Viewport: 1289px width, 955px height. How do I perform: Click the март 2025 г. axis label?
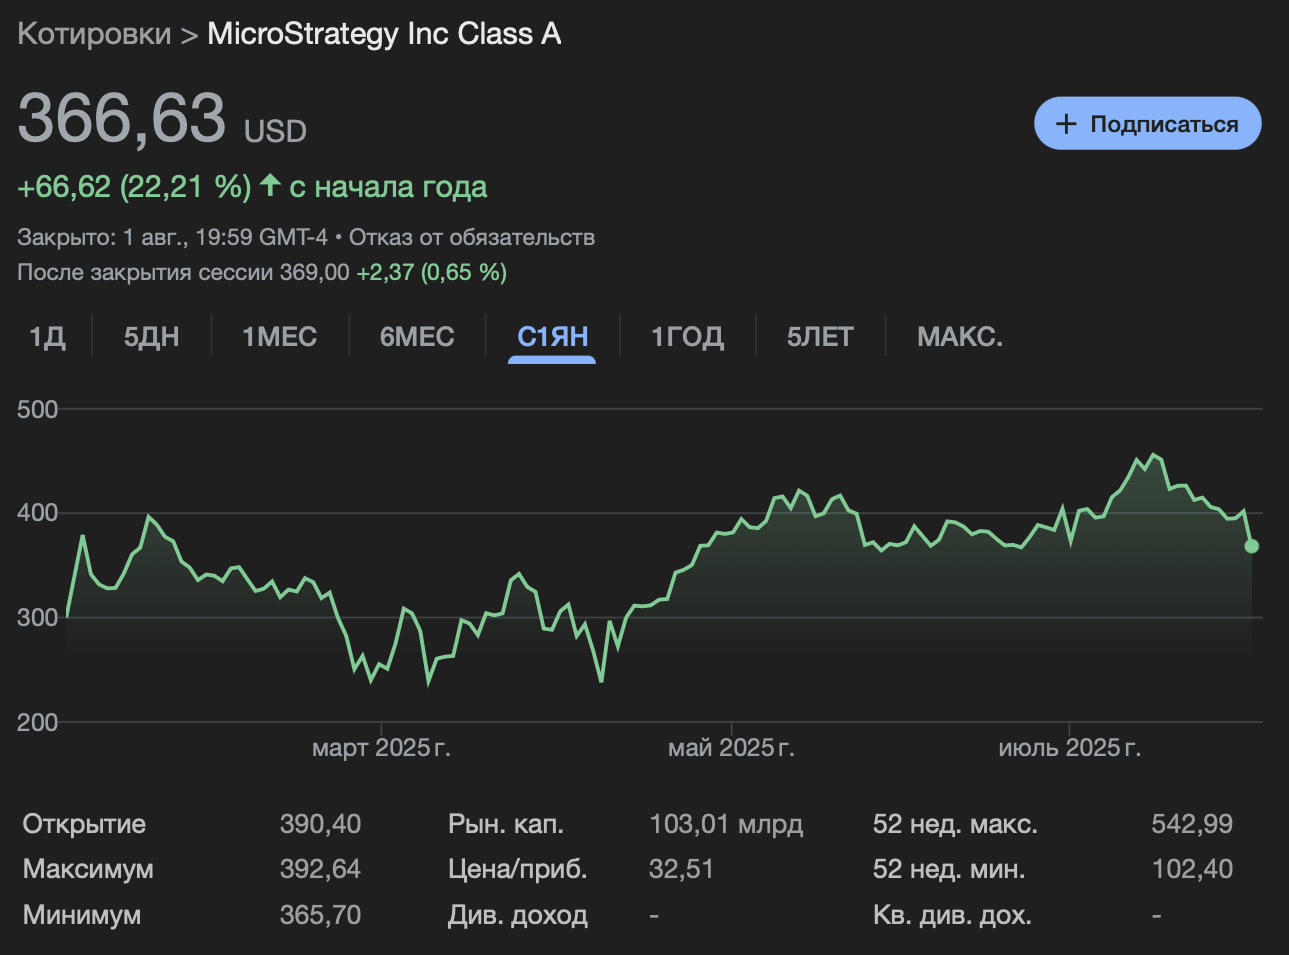pyautogui.click(x=381, y=748)
